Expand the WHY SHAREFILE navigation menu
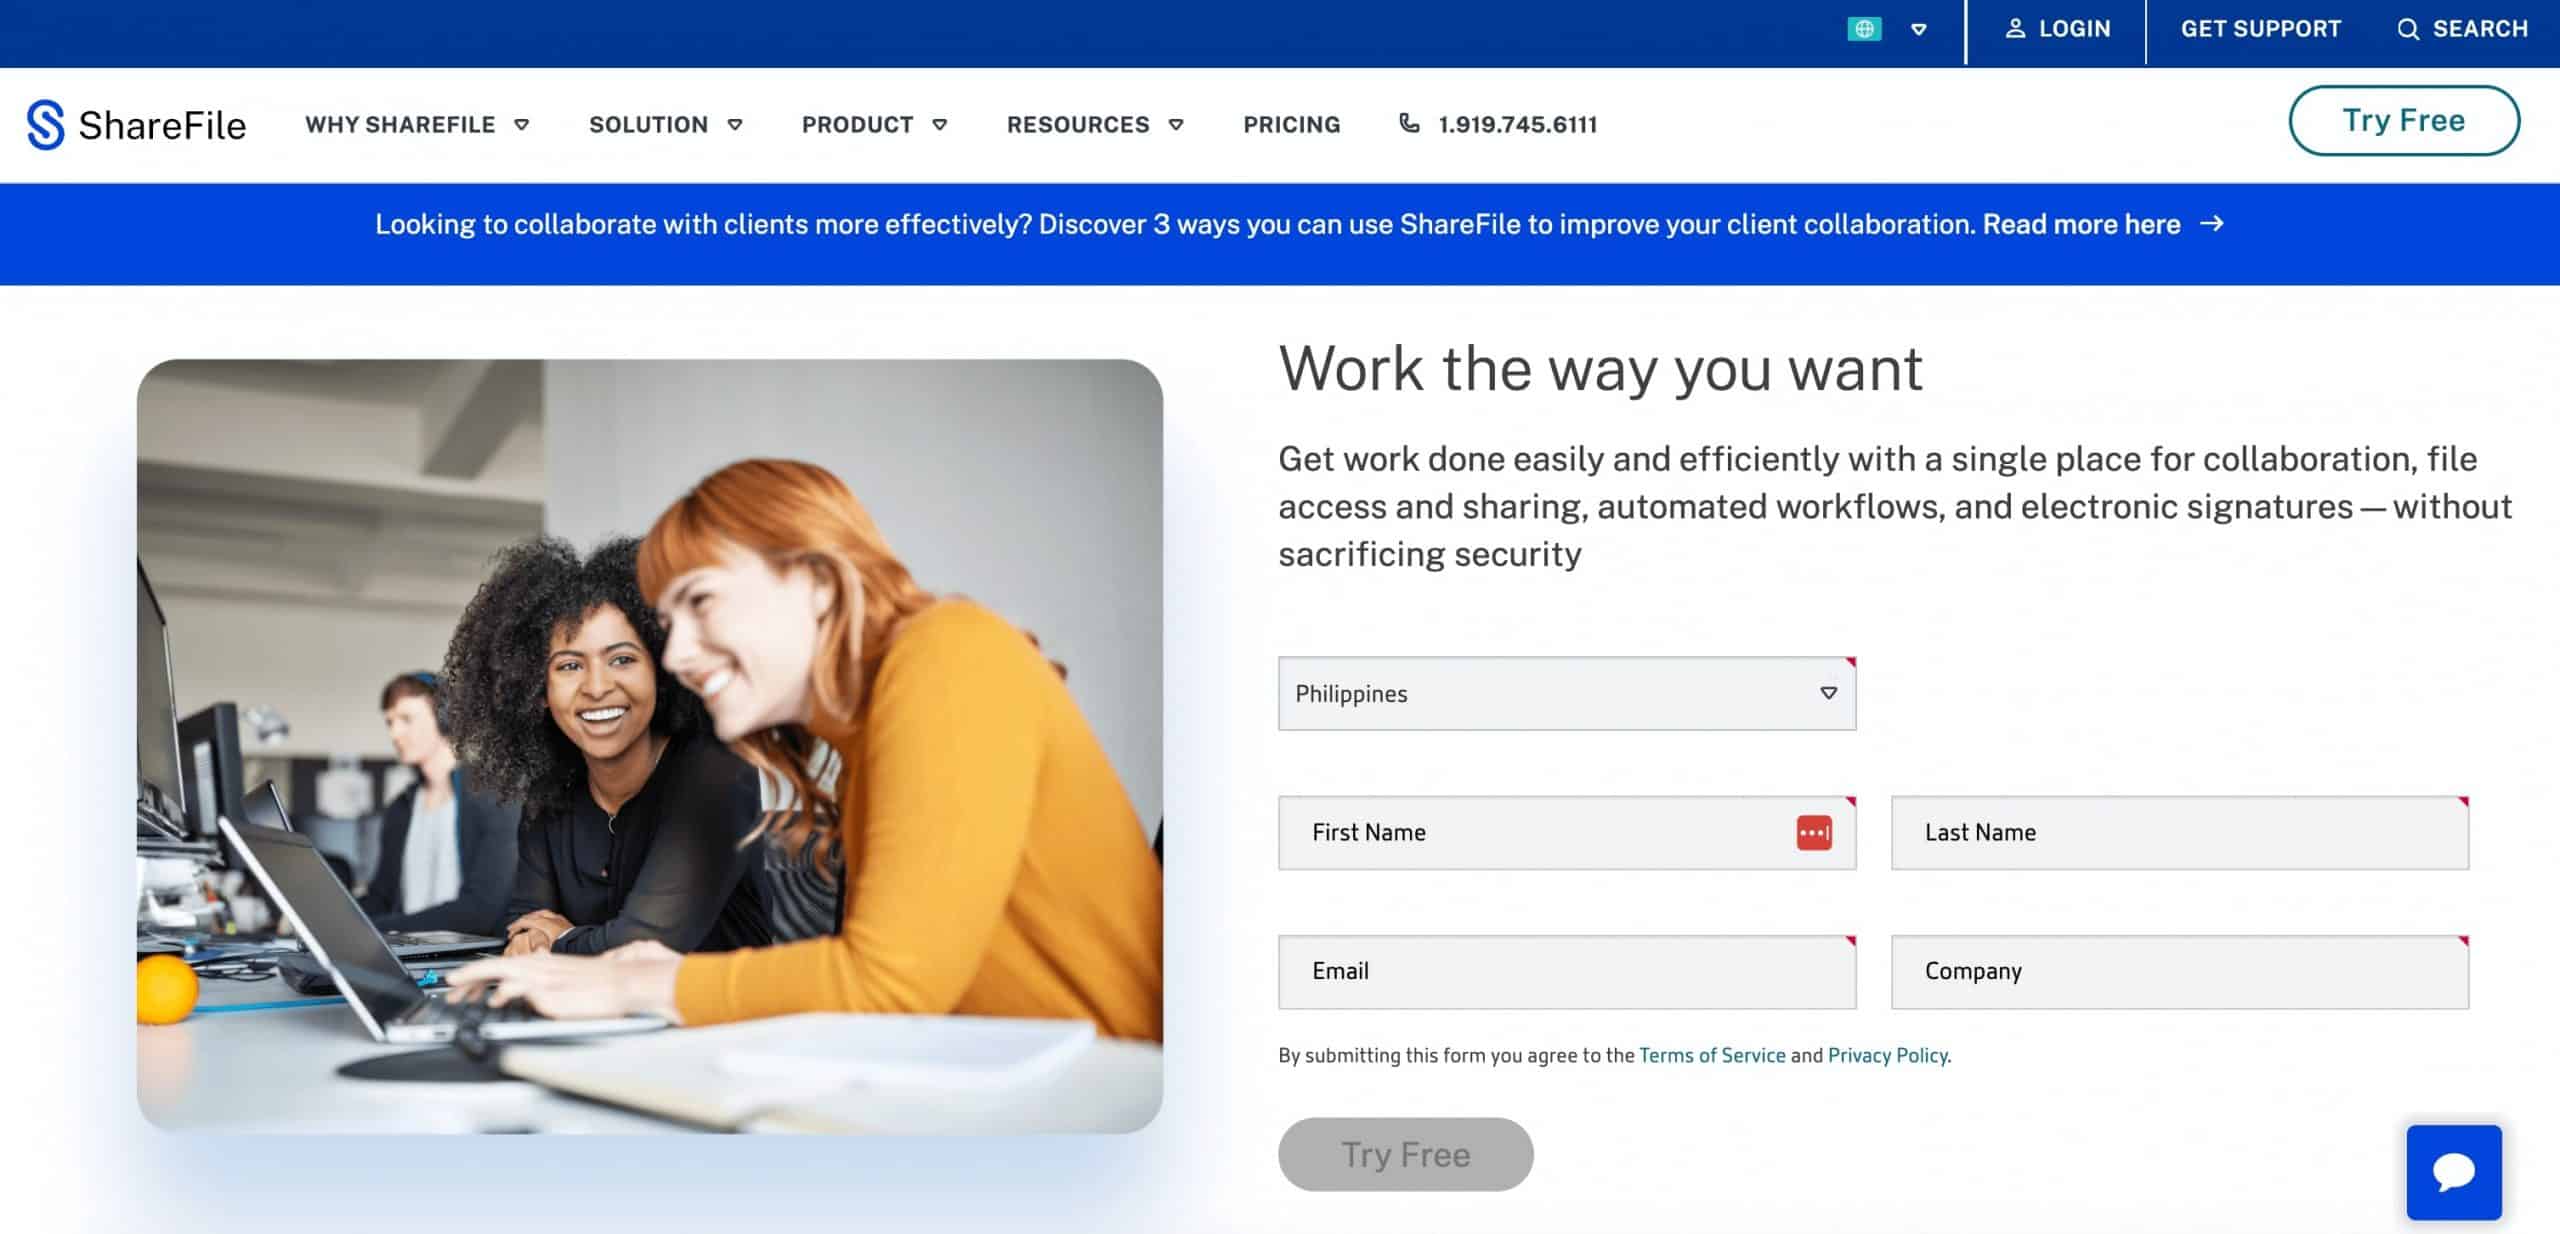 [x=421, y=124]
